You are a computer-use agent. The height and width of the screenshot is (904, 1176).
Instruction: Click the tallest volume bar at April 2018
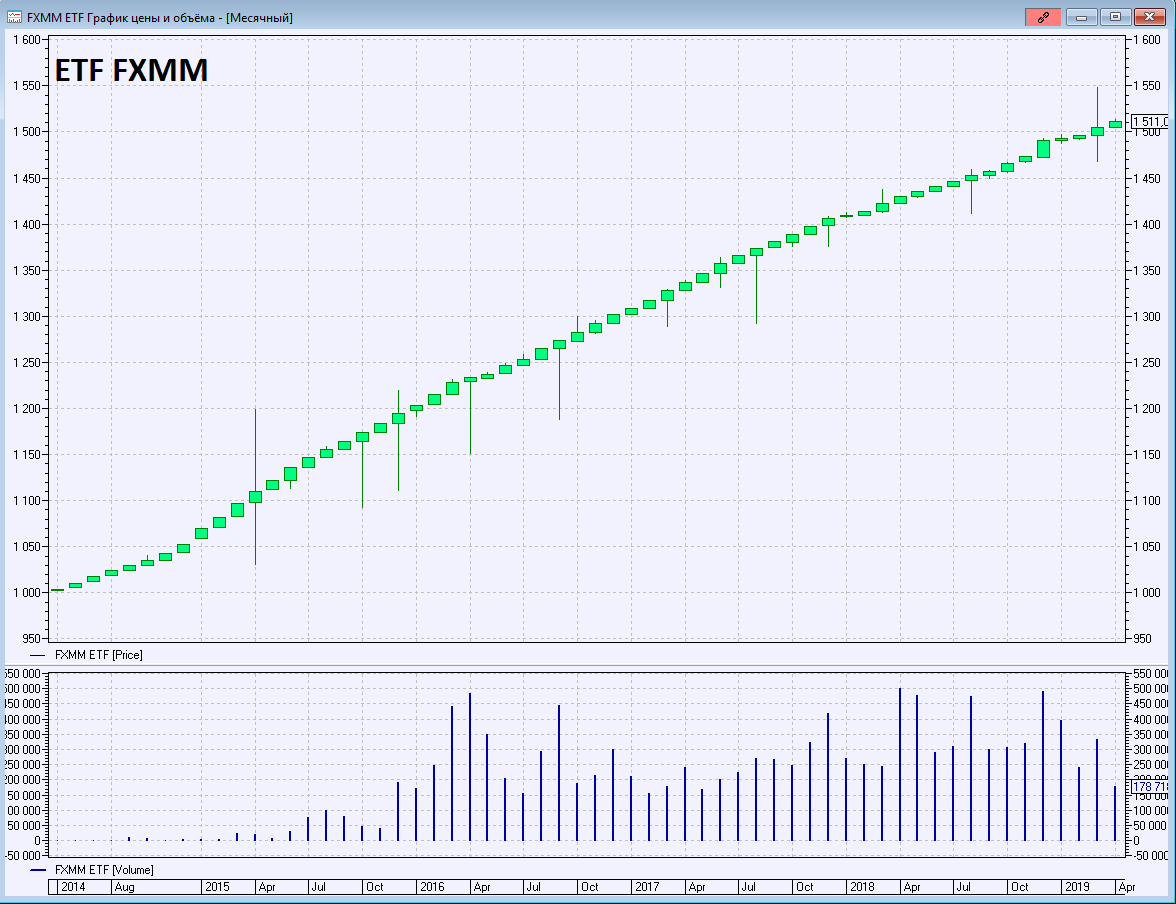click(x=900, y=764)
